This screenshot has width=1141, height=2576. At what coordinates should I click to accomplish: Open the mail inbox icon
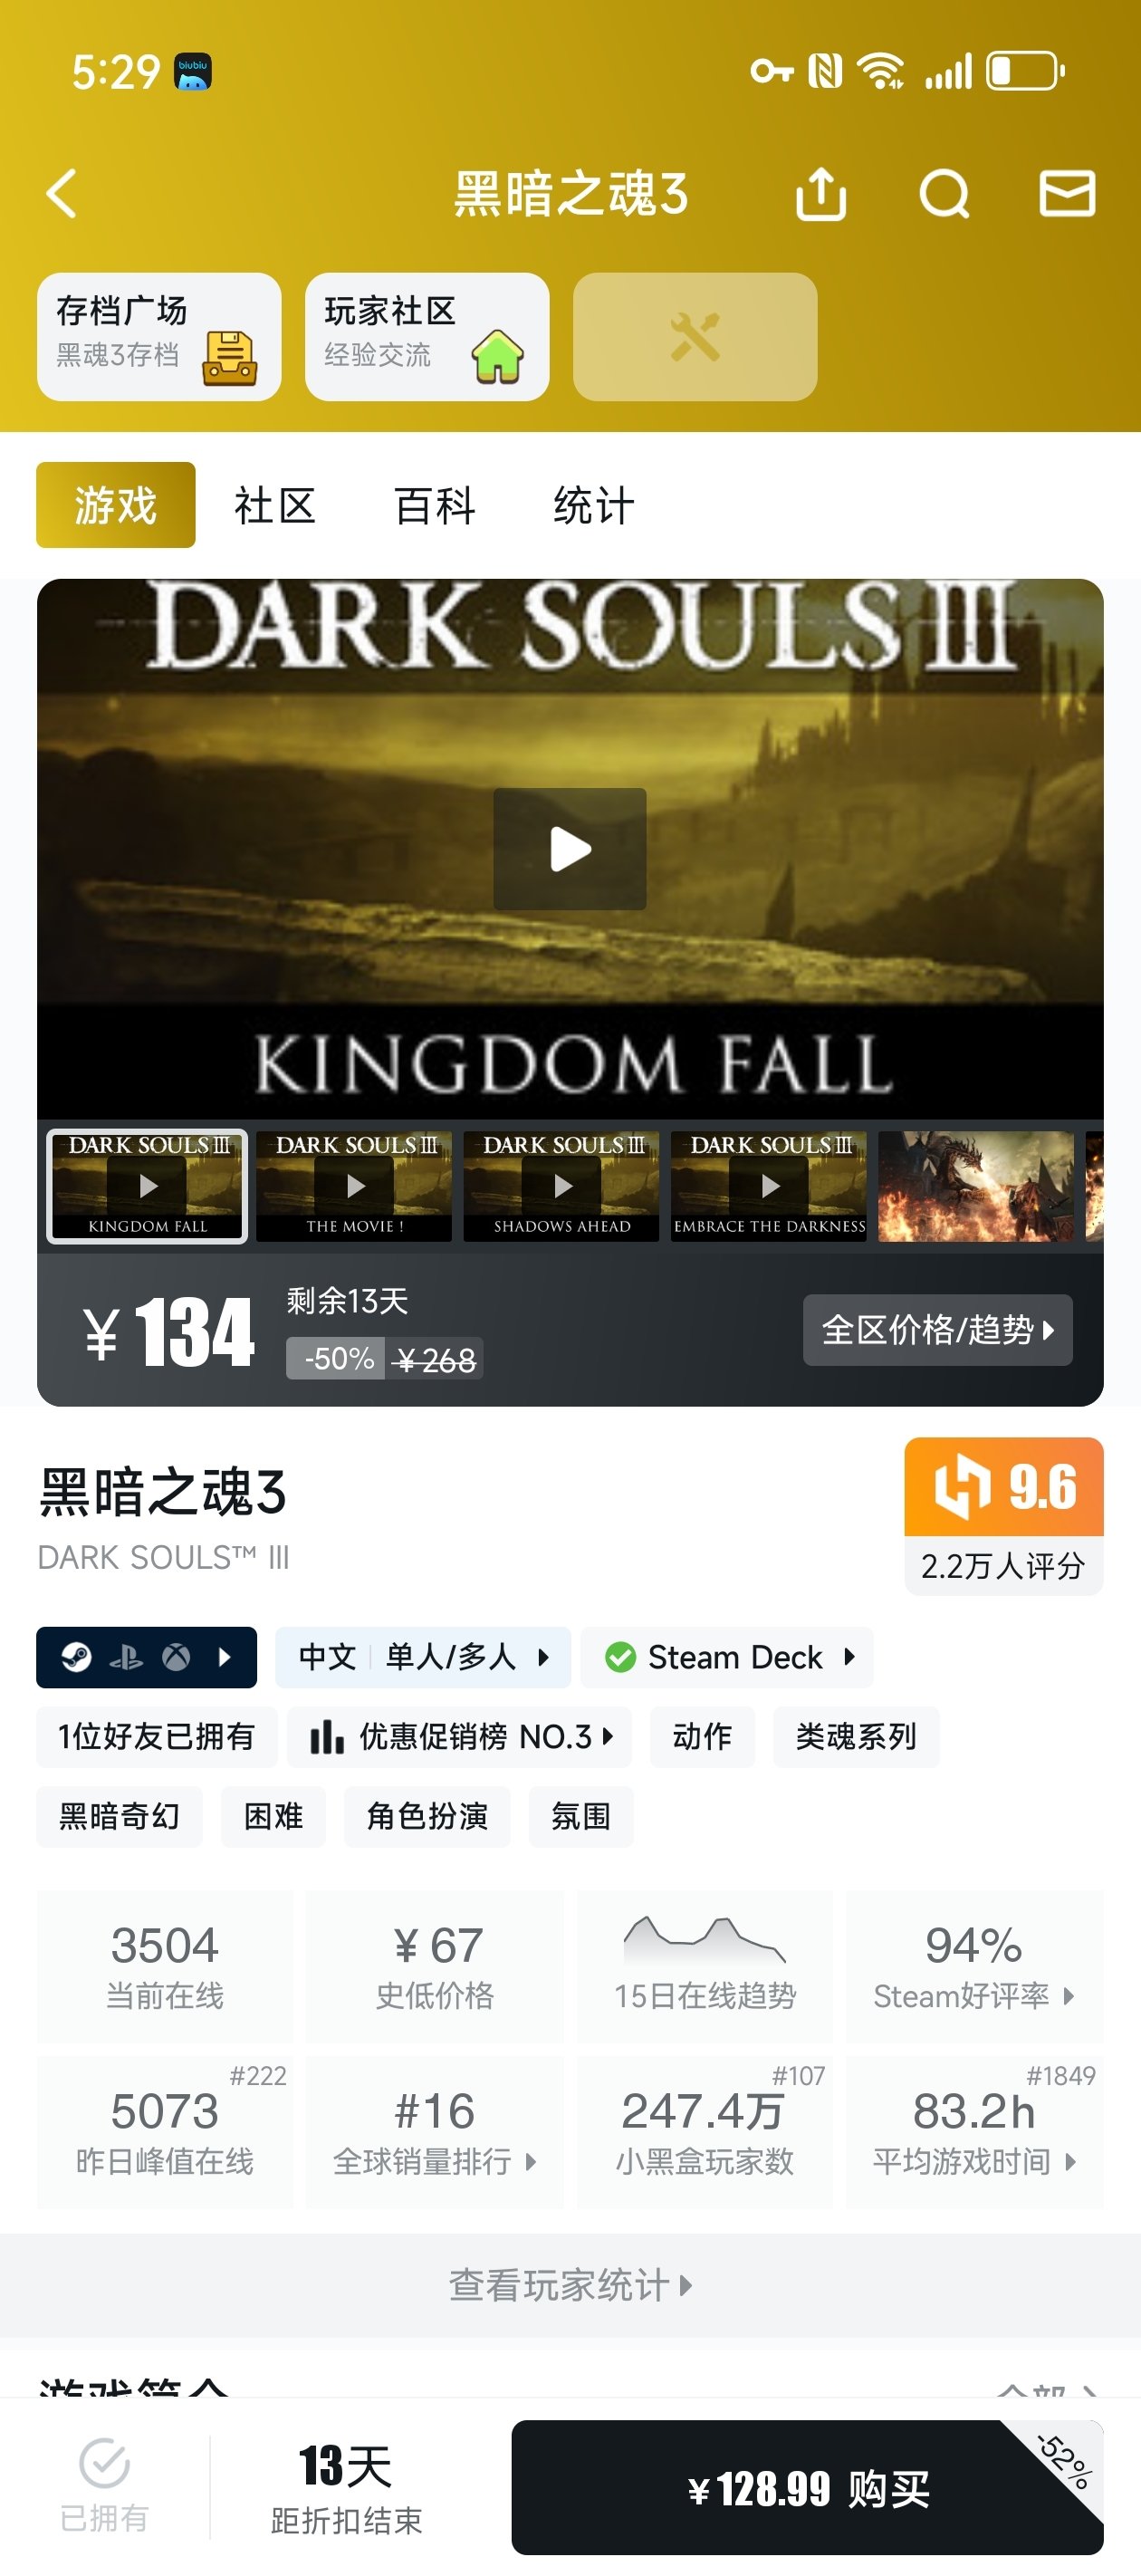point(1067,193)
